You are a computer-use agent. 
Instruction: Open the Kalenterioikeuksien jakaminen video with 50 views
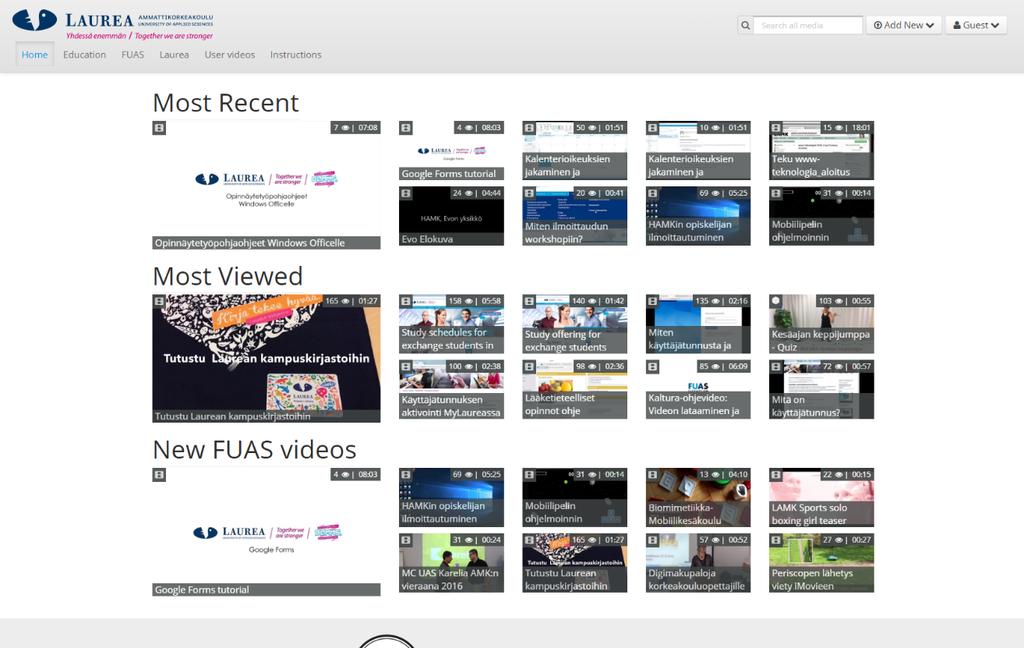click(x=575, y=150)
